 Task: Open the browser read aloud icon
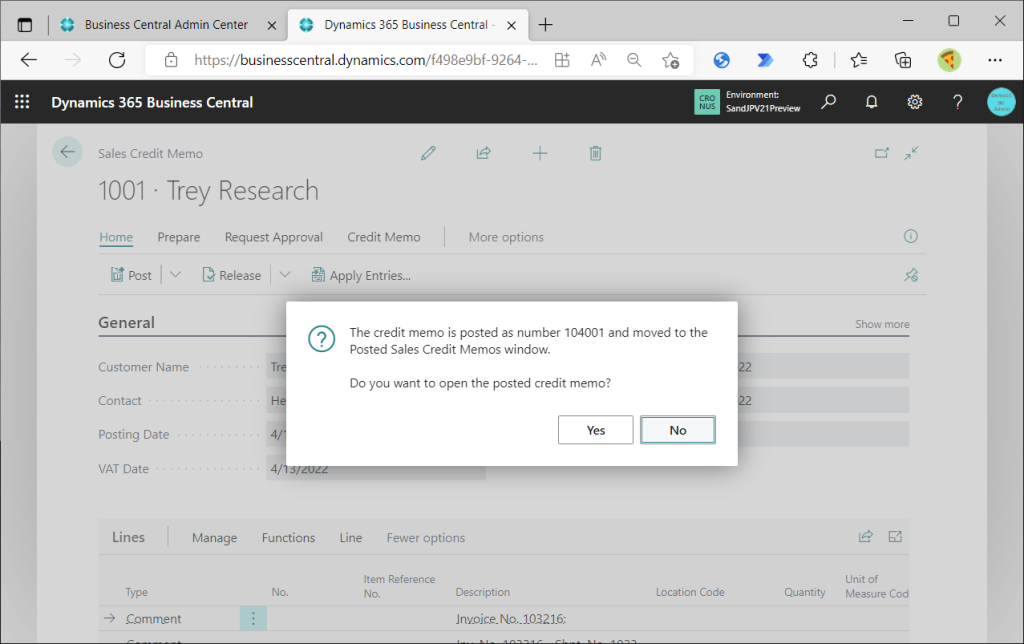pyautogui.click(x=598, y=60)
